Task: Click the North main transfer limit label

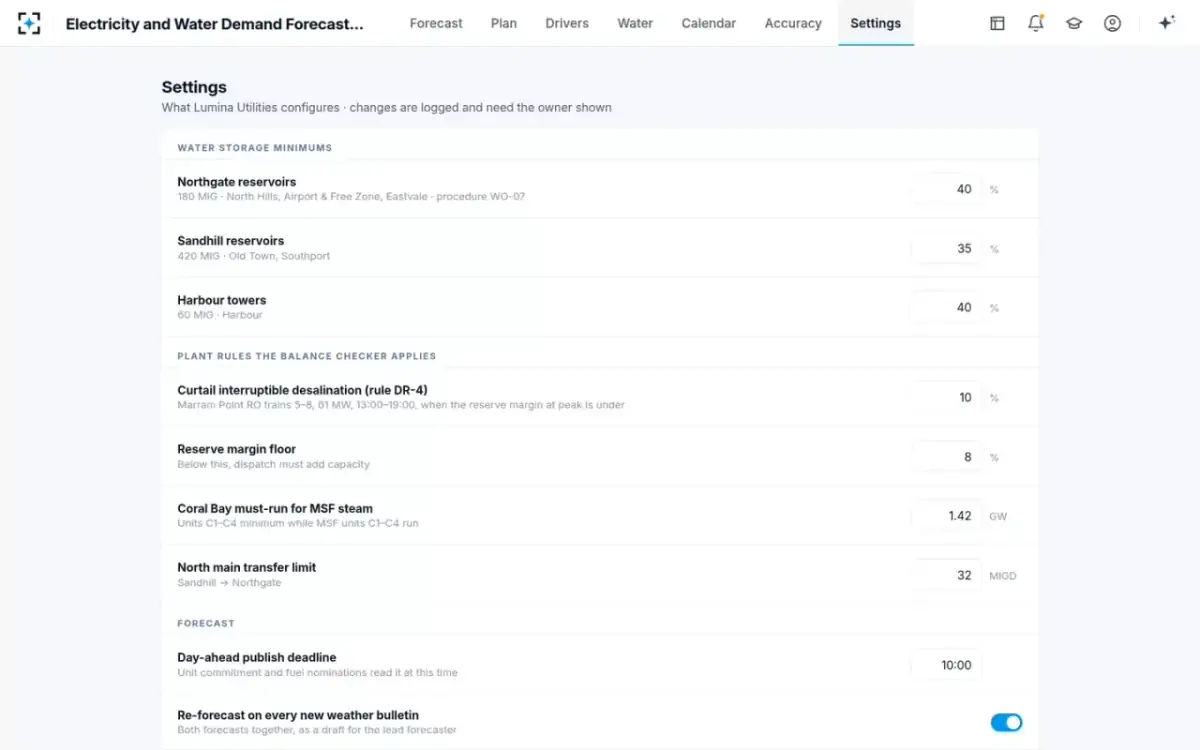Action: tap(247, 567)
